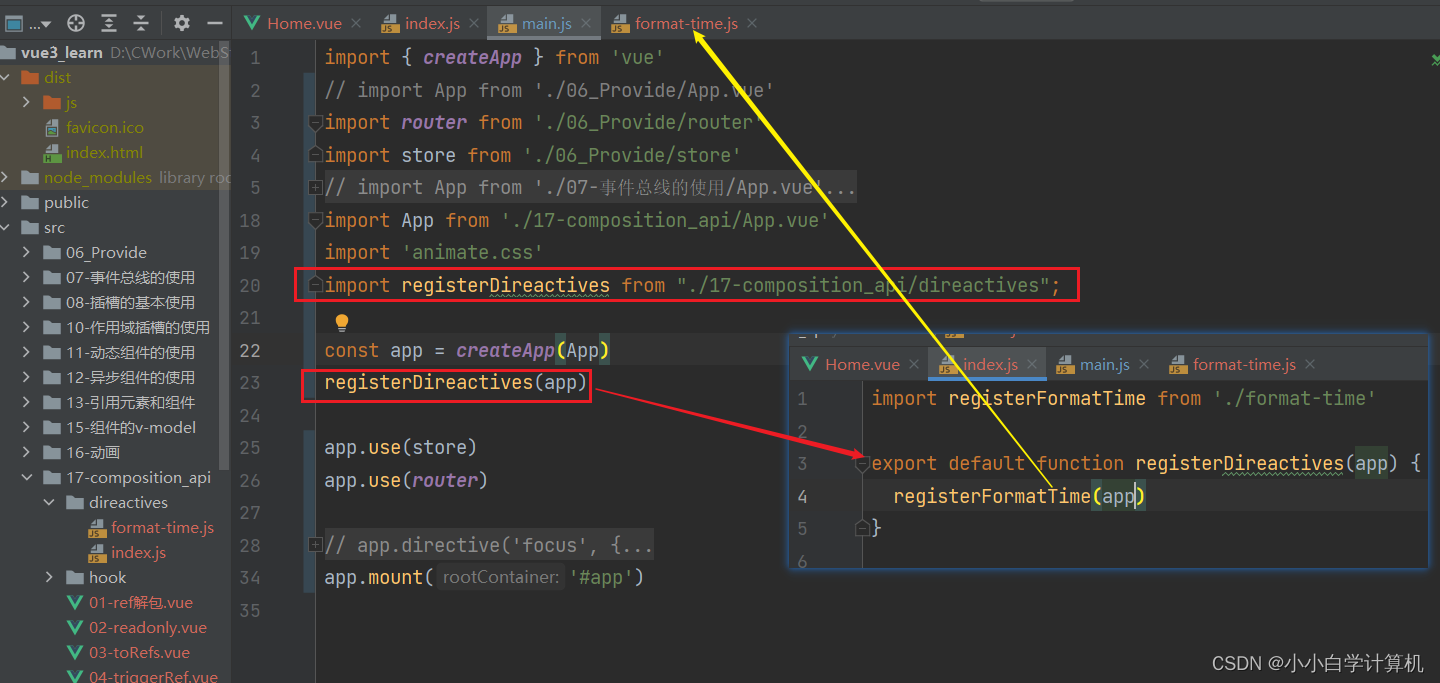Expand the js folder under dist
The width and height of the screenshot is (1440, 683).
point(28,103)
